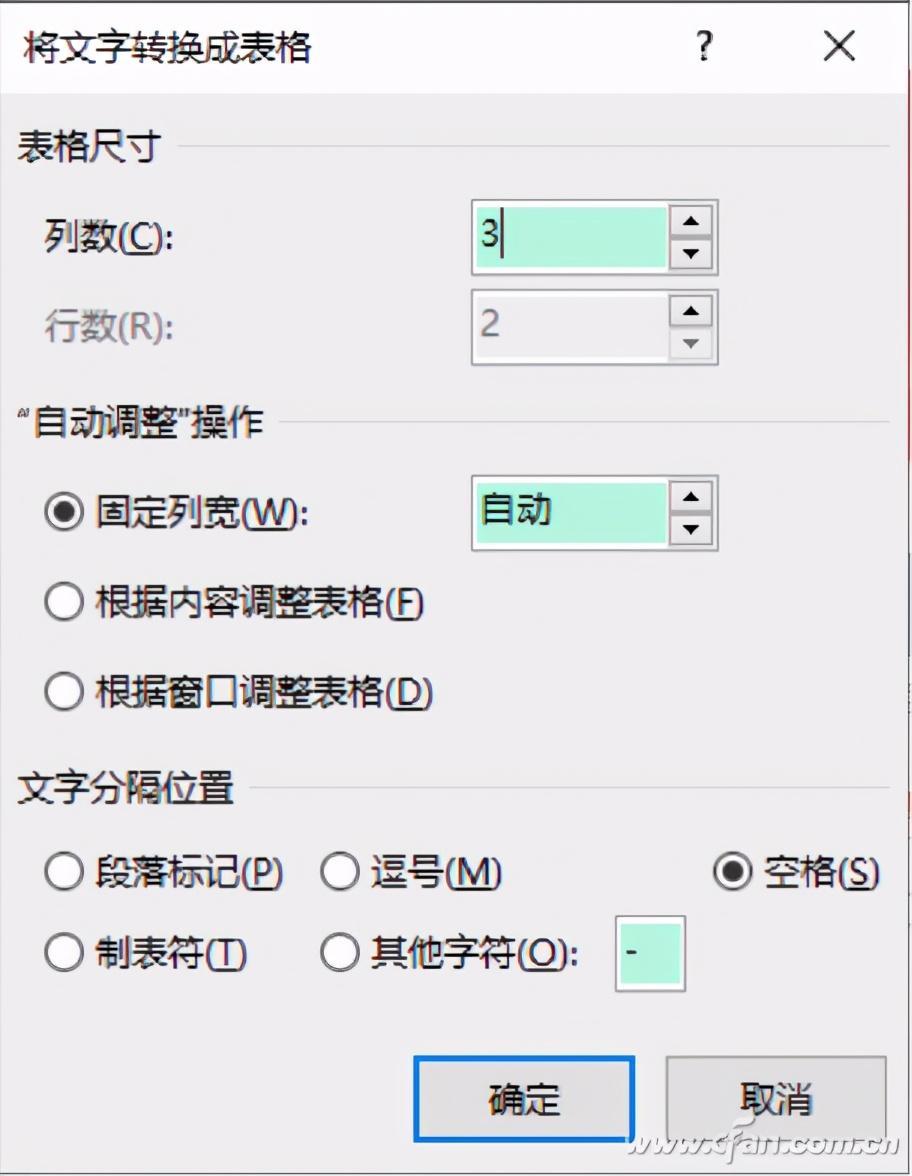Close the convert text to table dialog
This screenshot has width=912, height=1176.
tap(838, 46)
